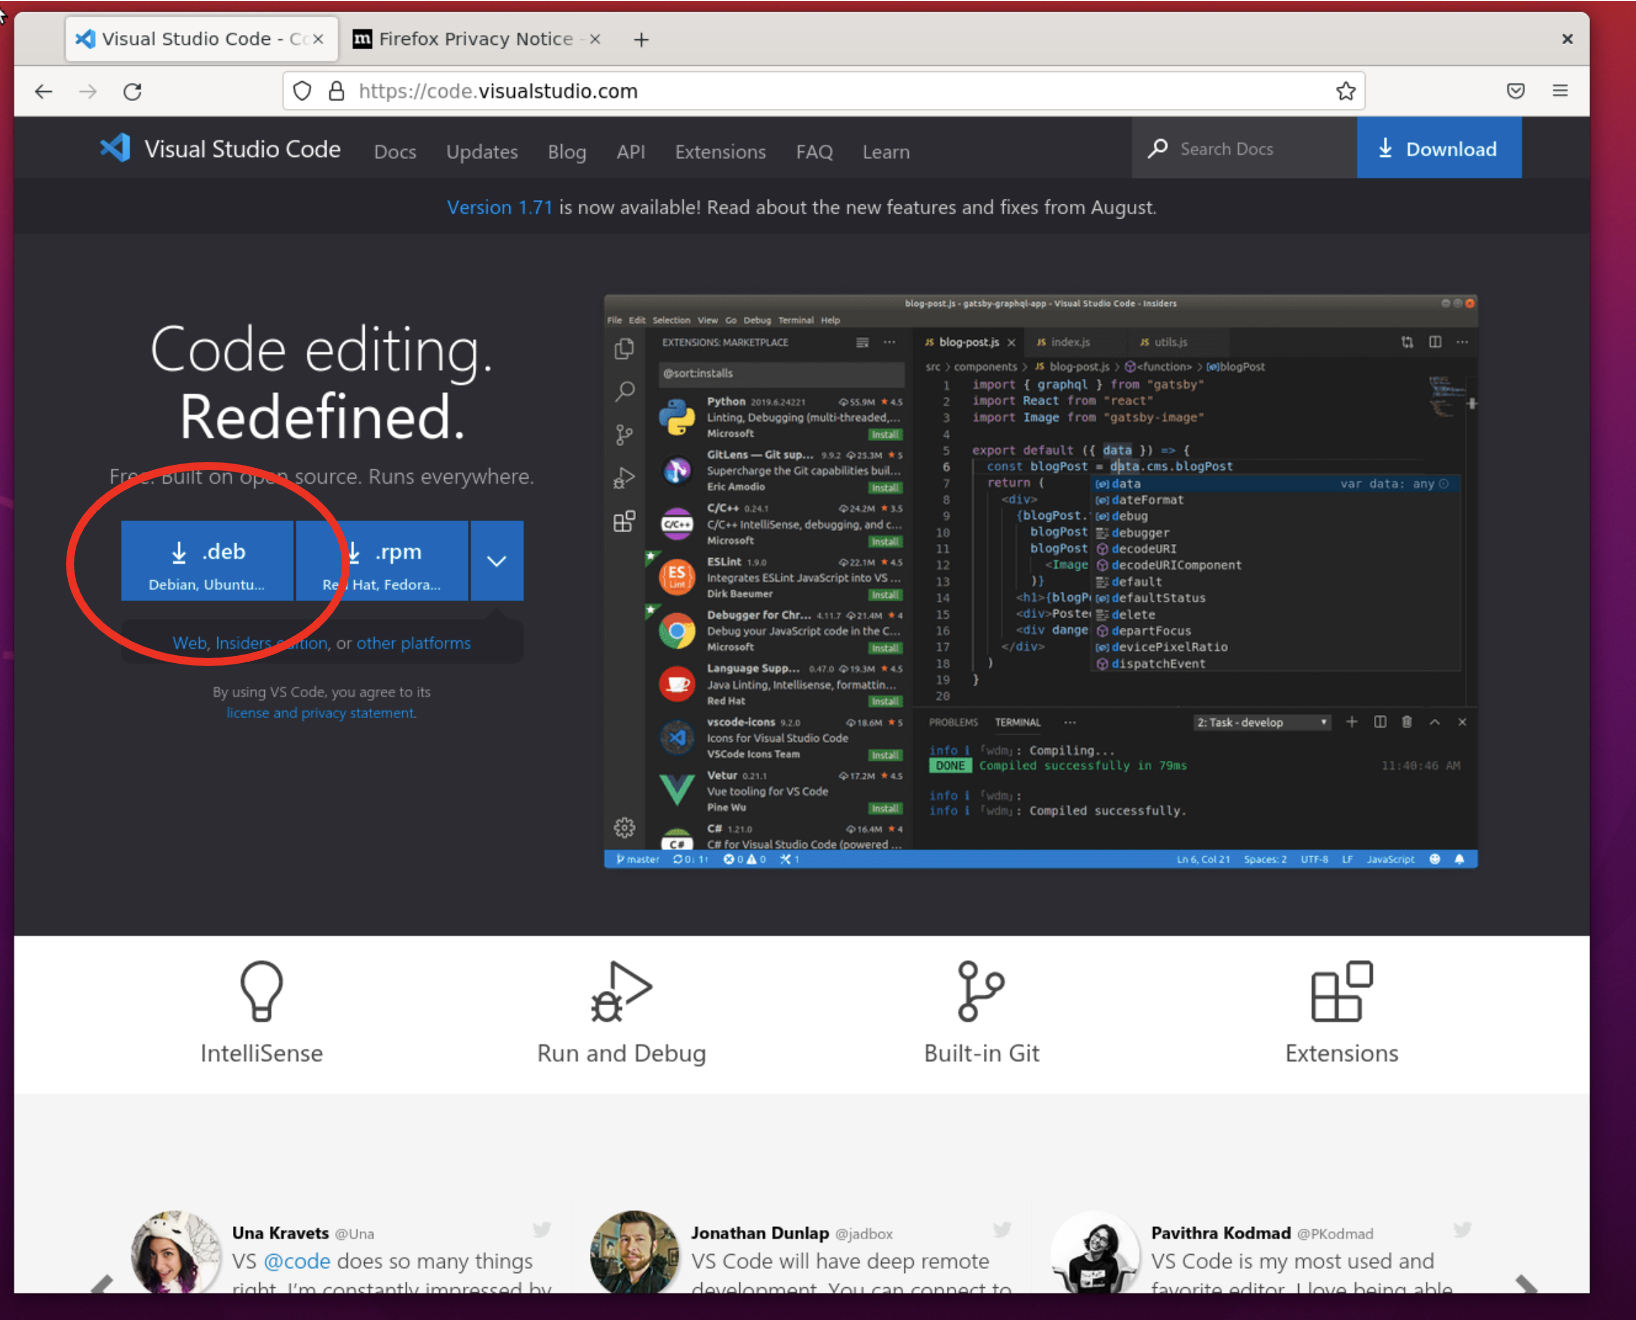Show previous testimonial with left carousel arrow

(102, 1284)
